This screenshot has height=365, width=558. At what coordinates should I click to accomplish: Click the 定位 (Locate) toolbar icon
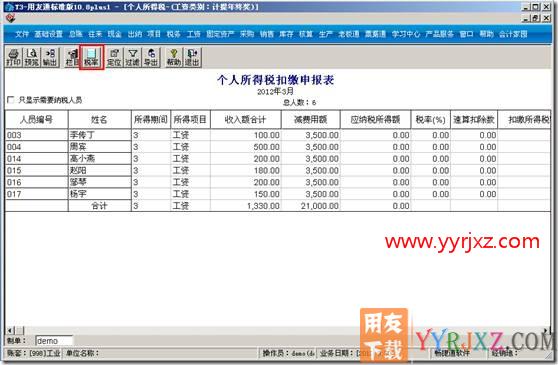(x=114, y=57)
